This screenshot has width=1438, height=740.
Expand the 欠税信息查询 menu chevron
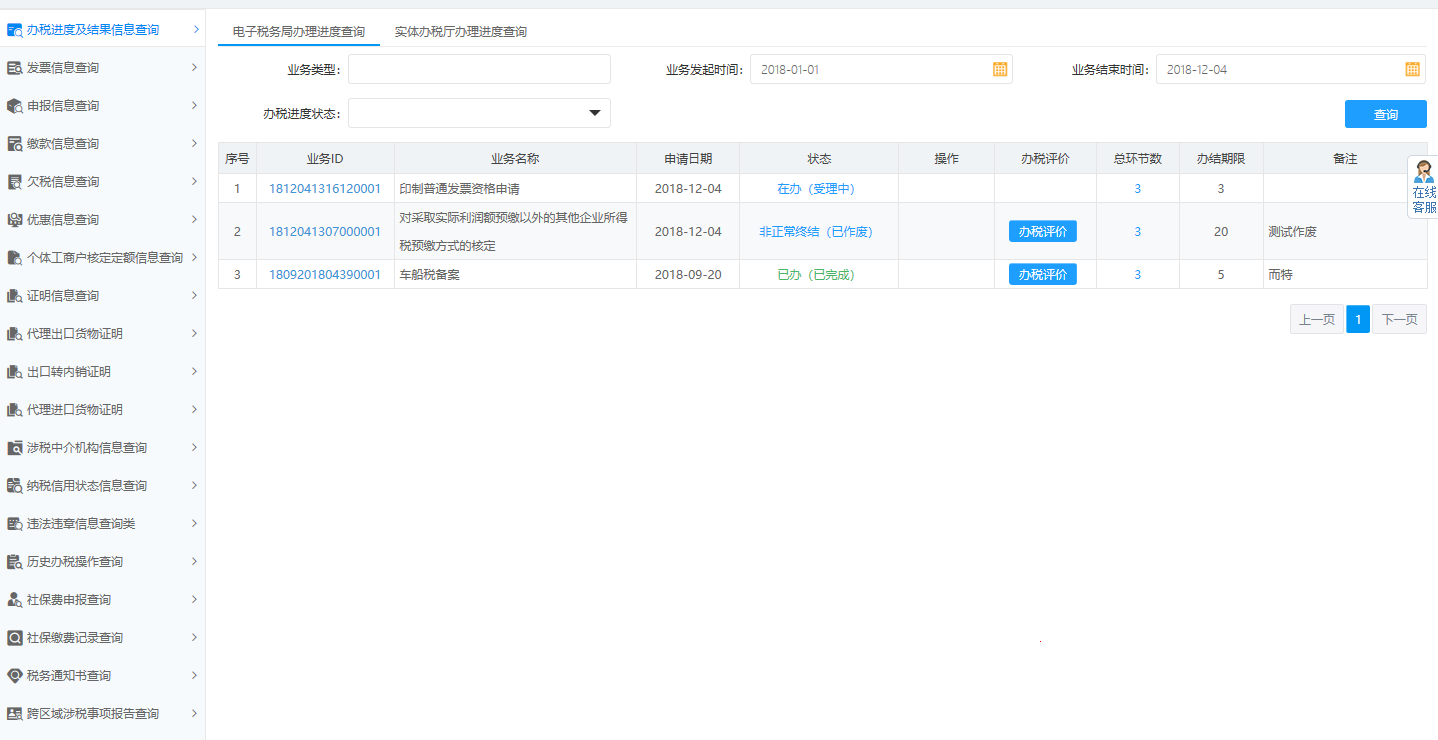[x=194, y=181]
